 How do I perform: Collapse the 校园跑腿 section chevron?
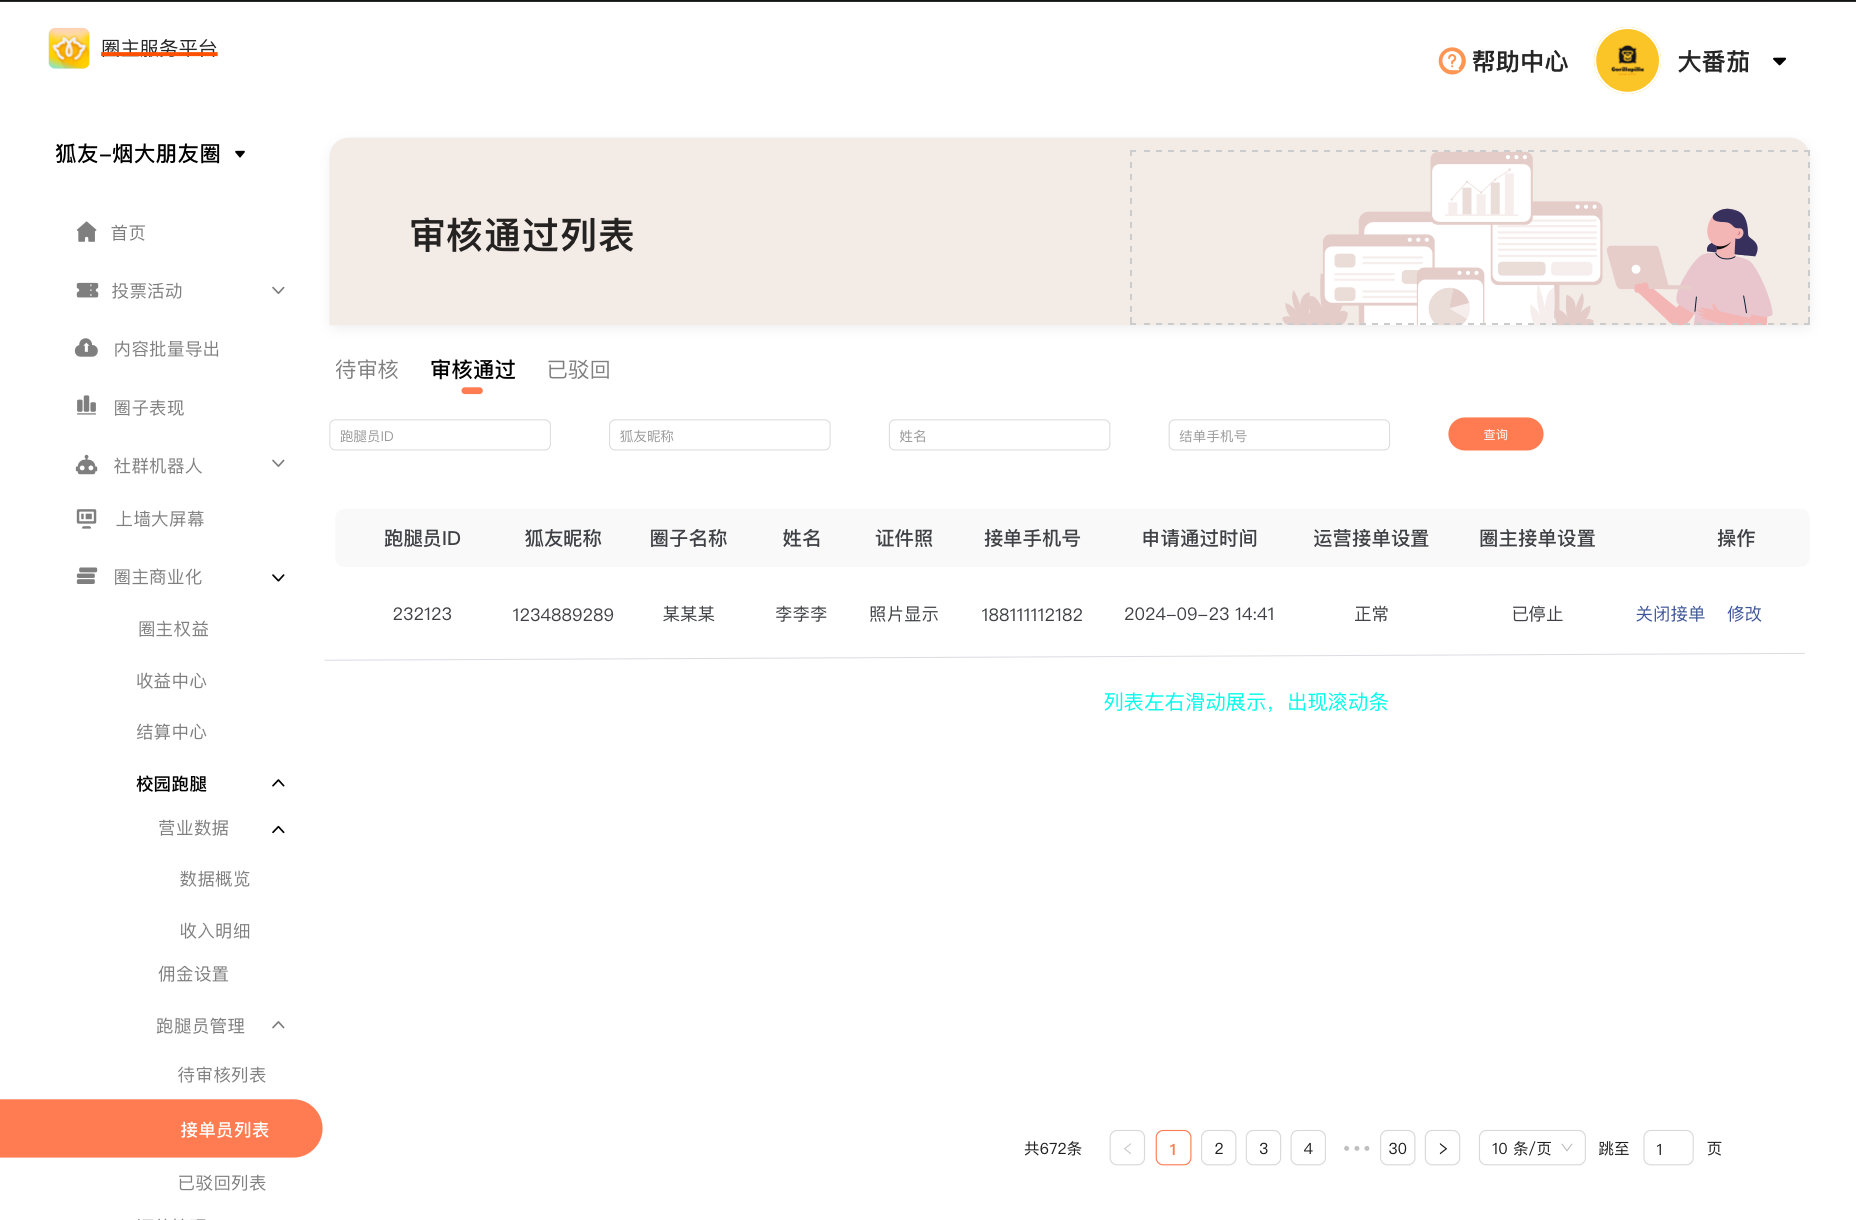pos(279,783)
